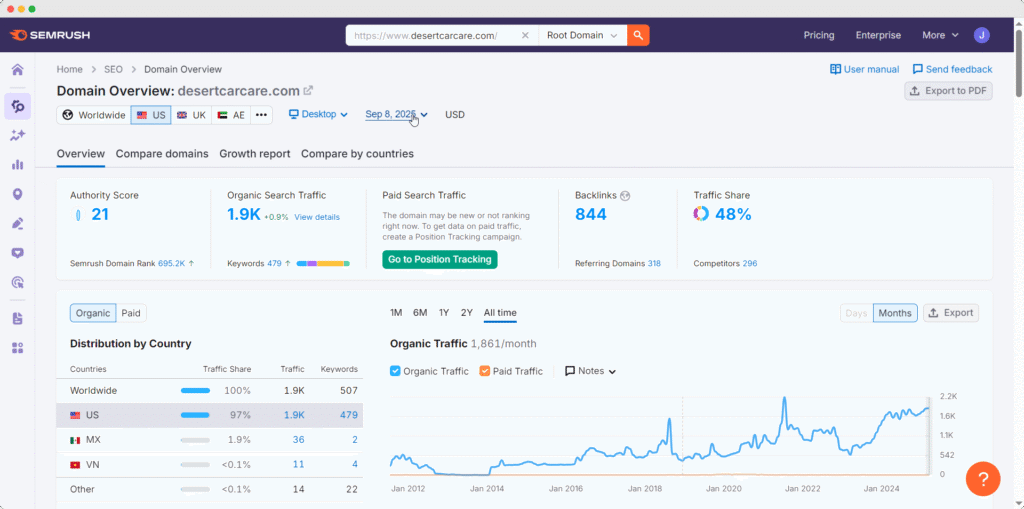Click the orange help question mark button
Screen dimensions: 1024x509
pos(983,478)
